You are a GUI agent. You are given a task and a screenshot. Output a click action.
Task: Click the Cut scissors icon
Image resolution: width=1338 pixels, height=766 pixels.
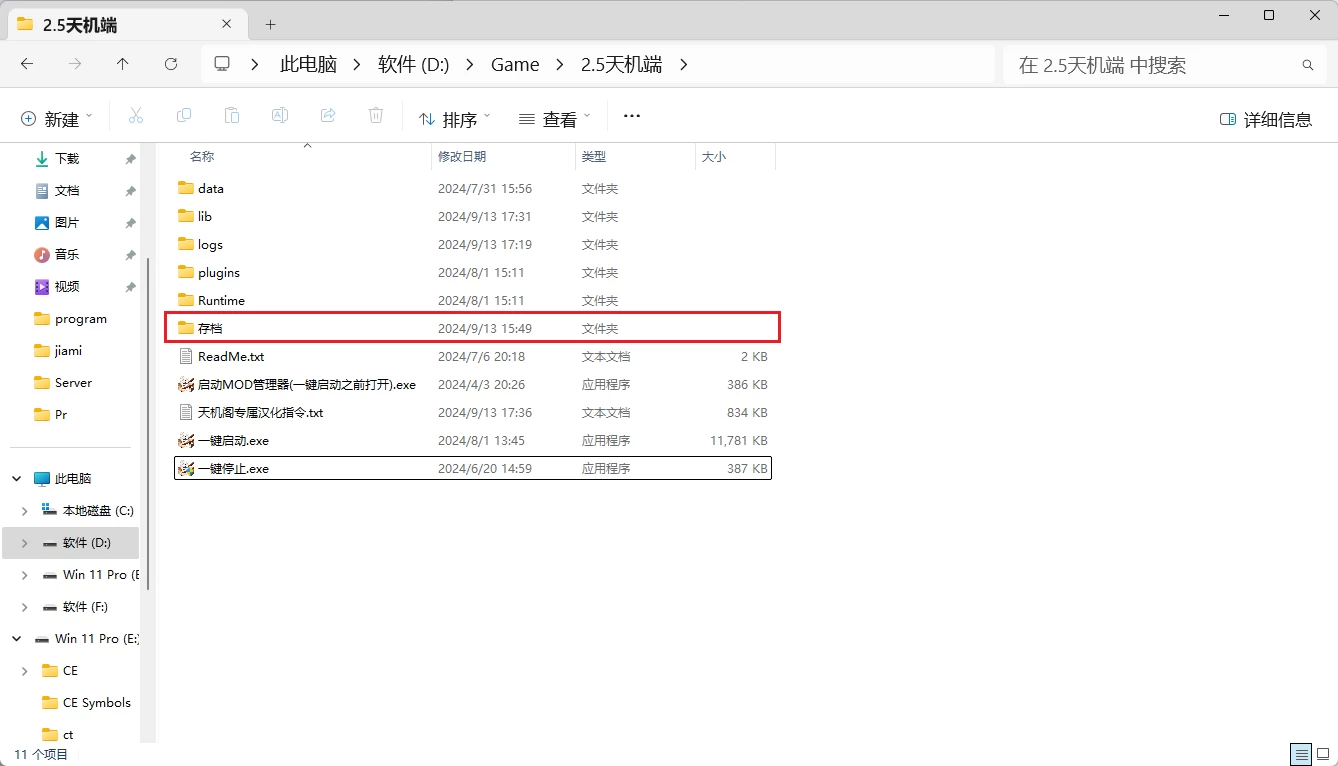click(x=136, y=116)
